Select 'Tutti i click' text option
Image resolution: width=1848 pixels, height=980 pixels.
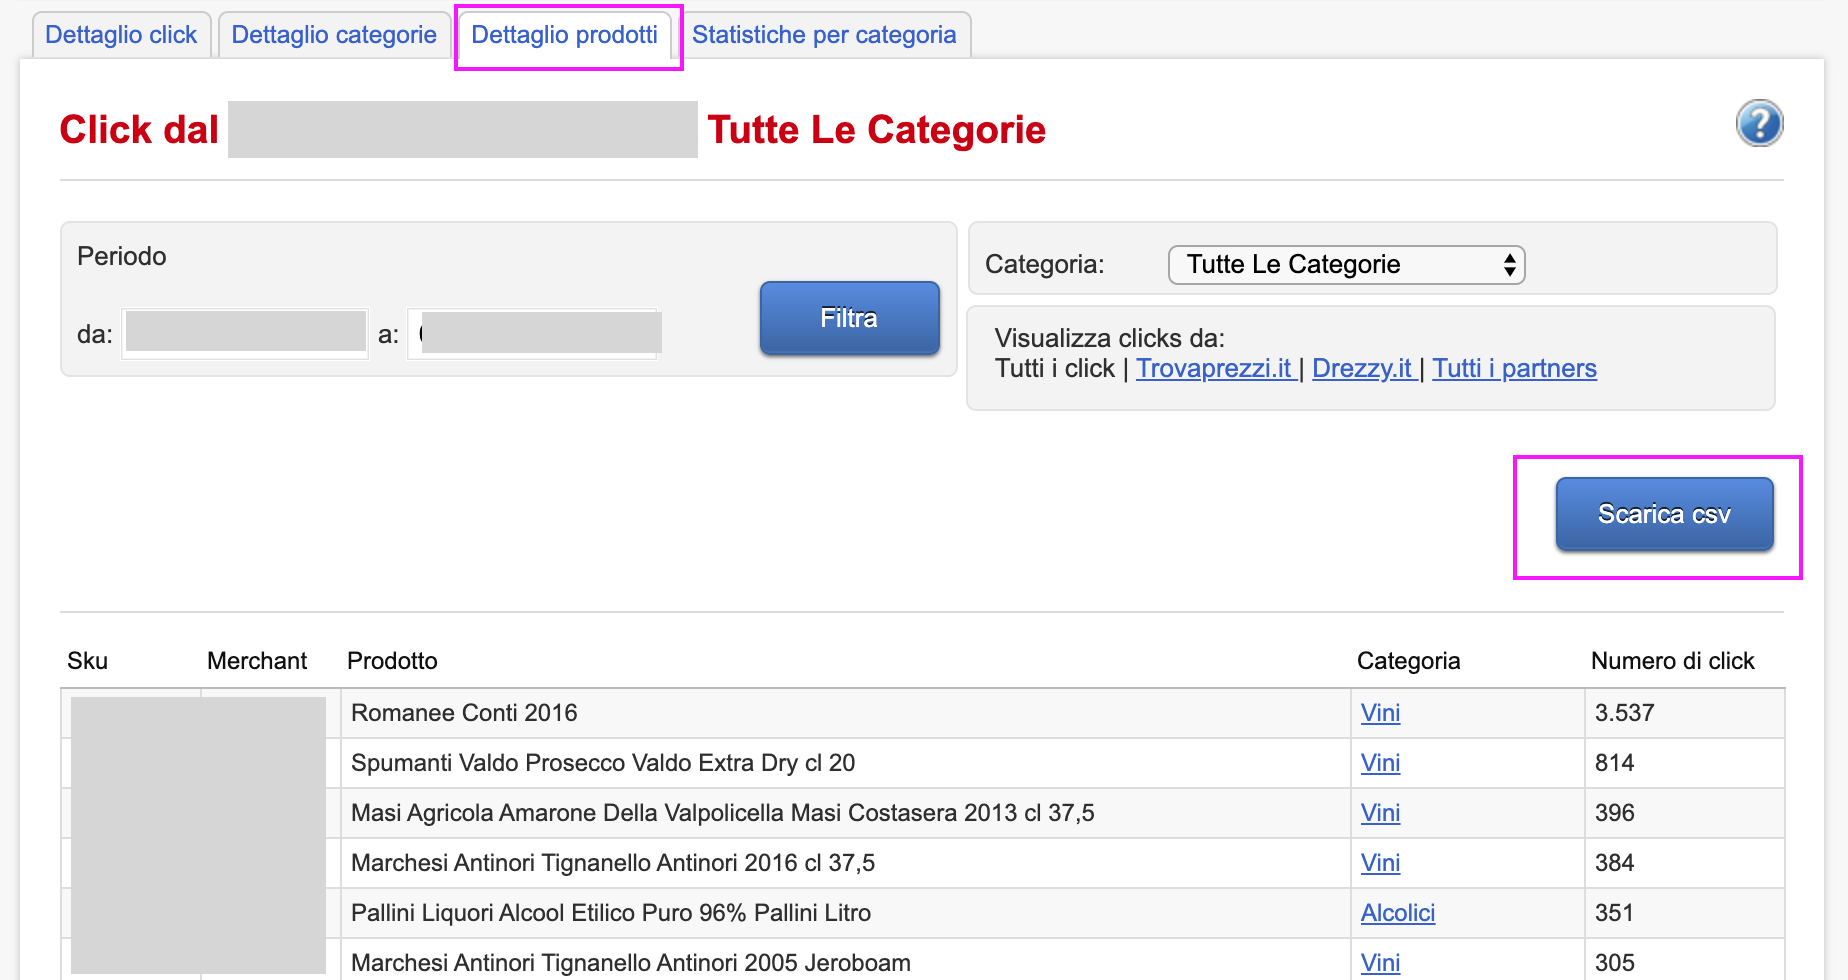[x=1055, y=369]
